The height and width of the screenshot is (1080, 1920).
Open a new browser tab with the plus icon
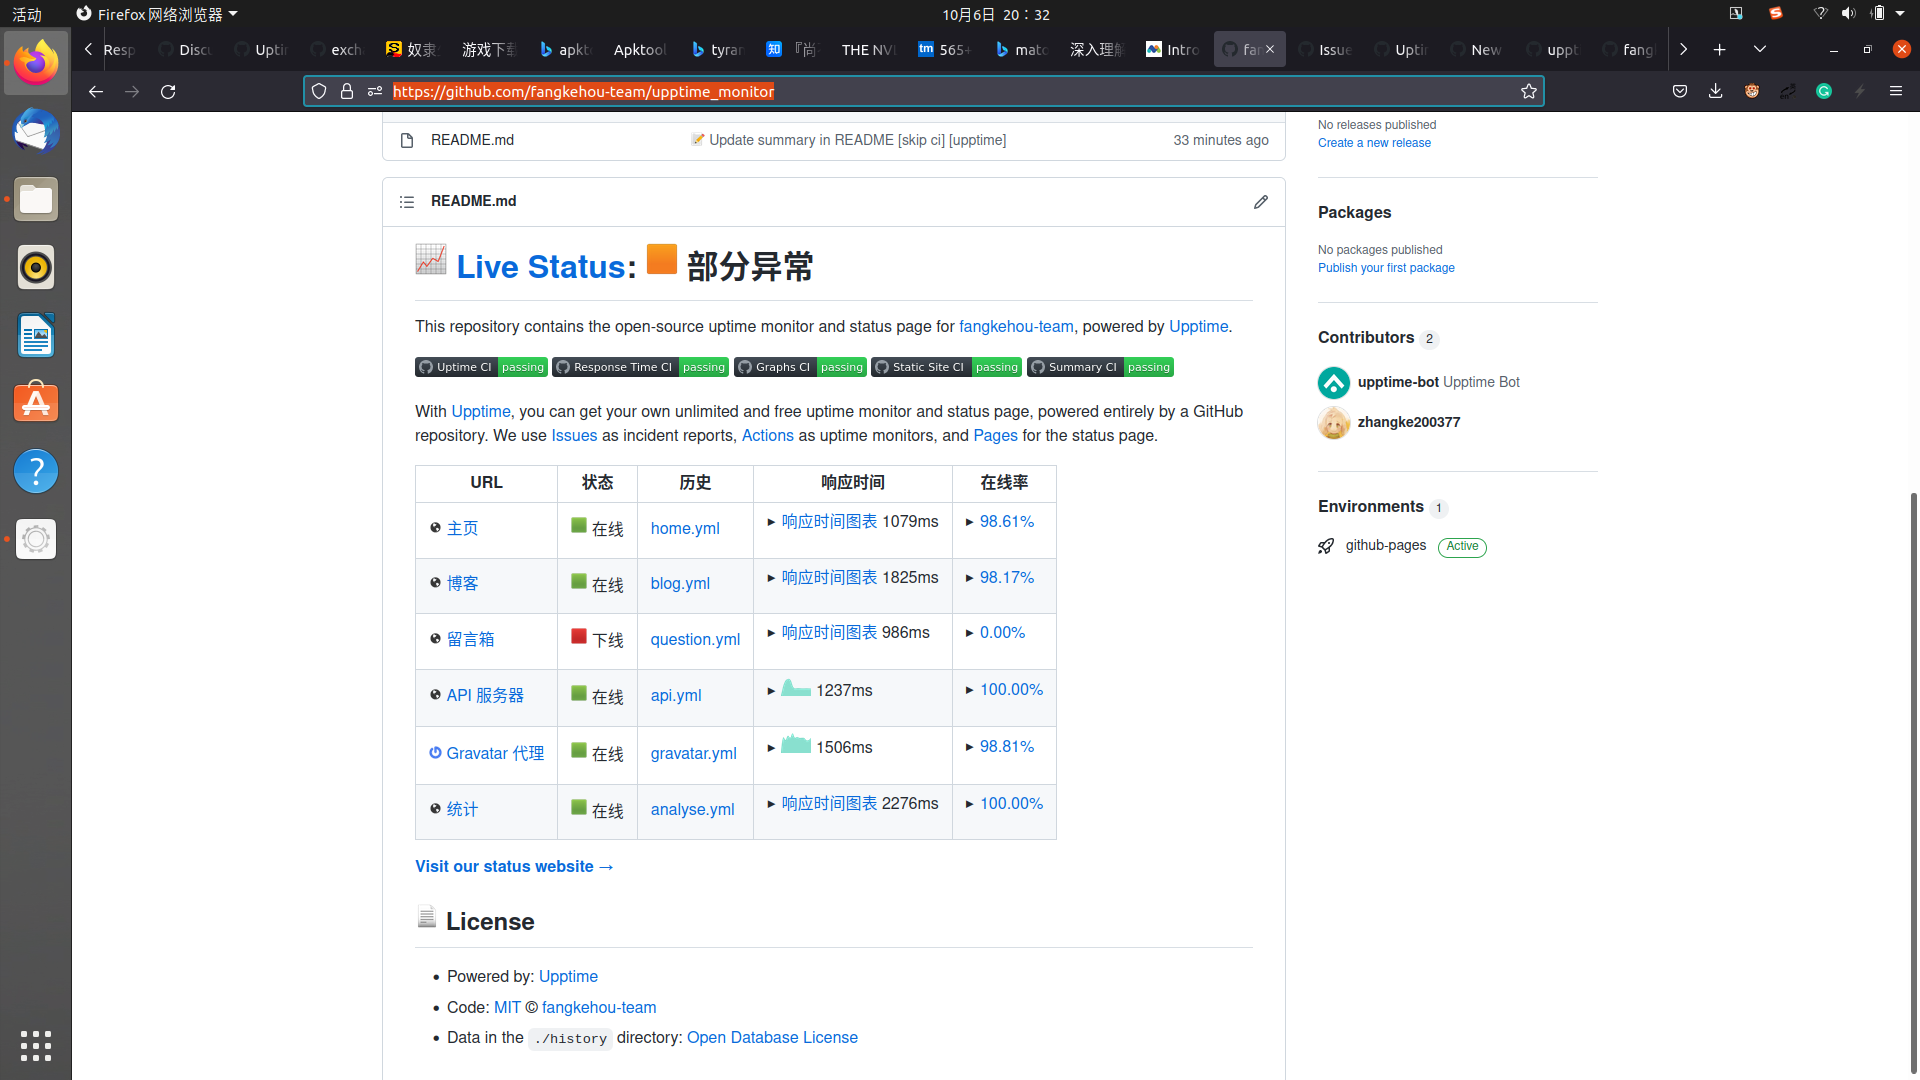tap(1719, 49)
